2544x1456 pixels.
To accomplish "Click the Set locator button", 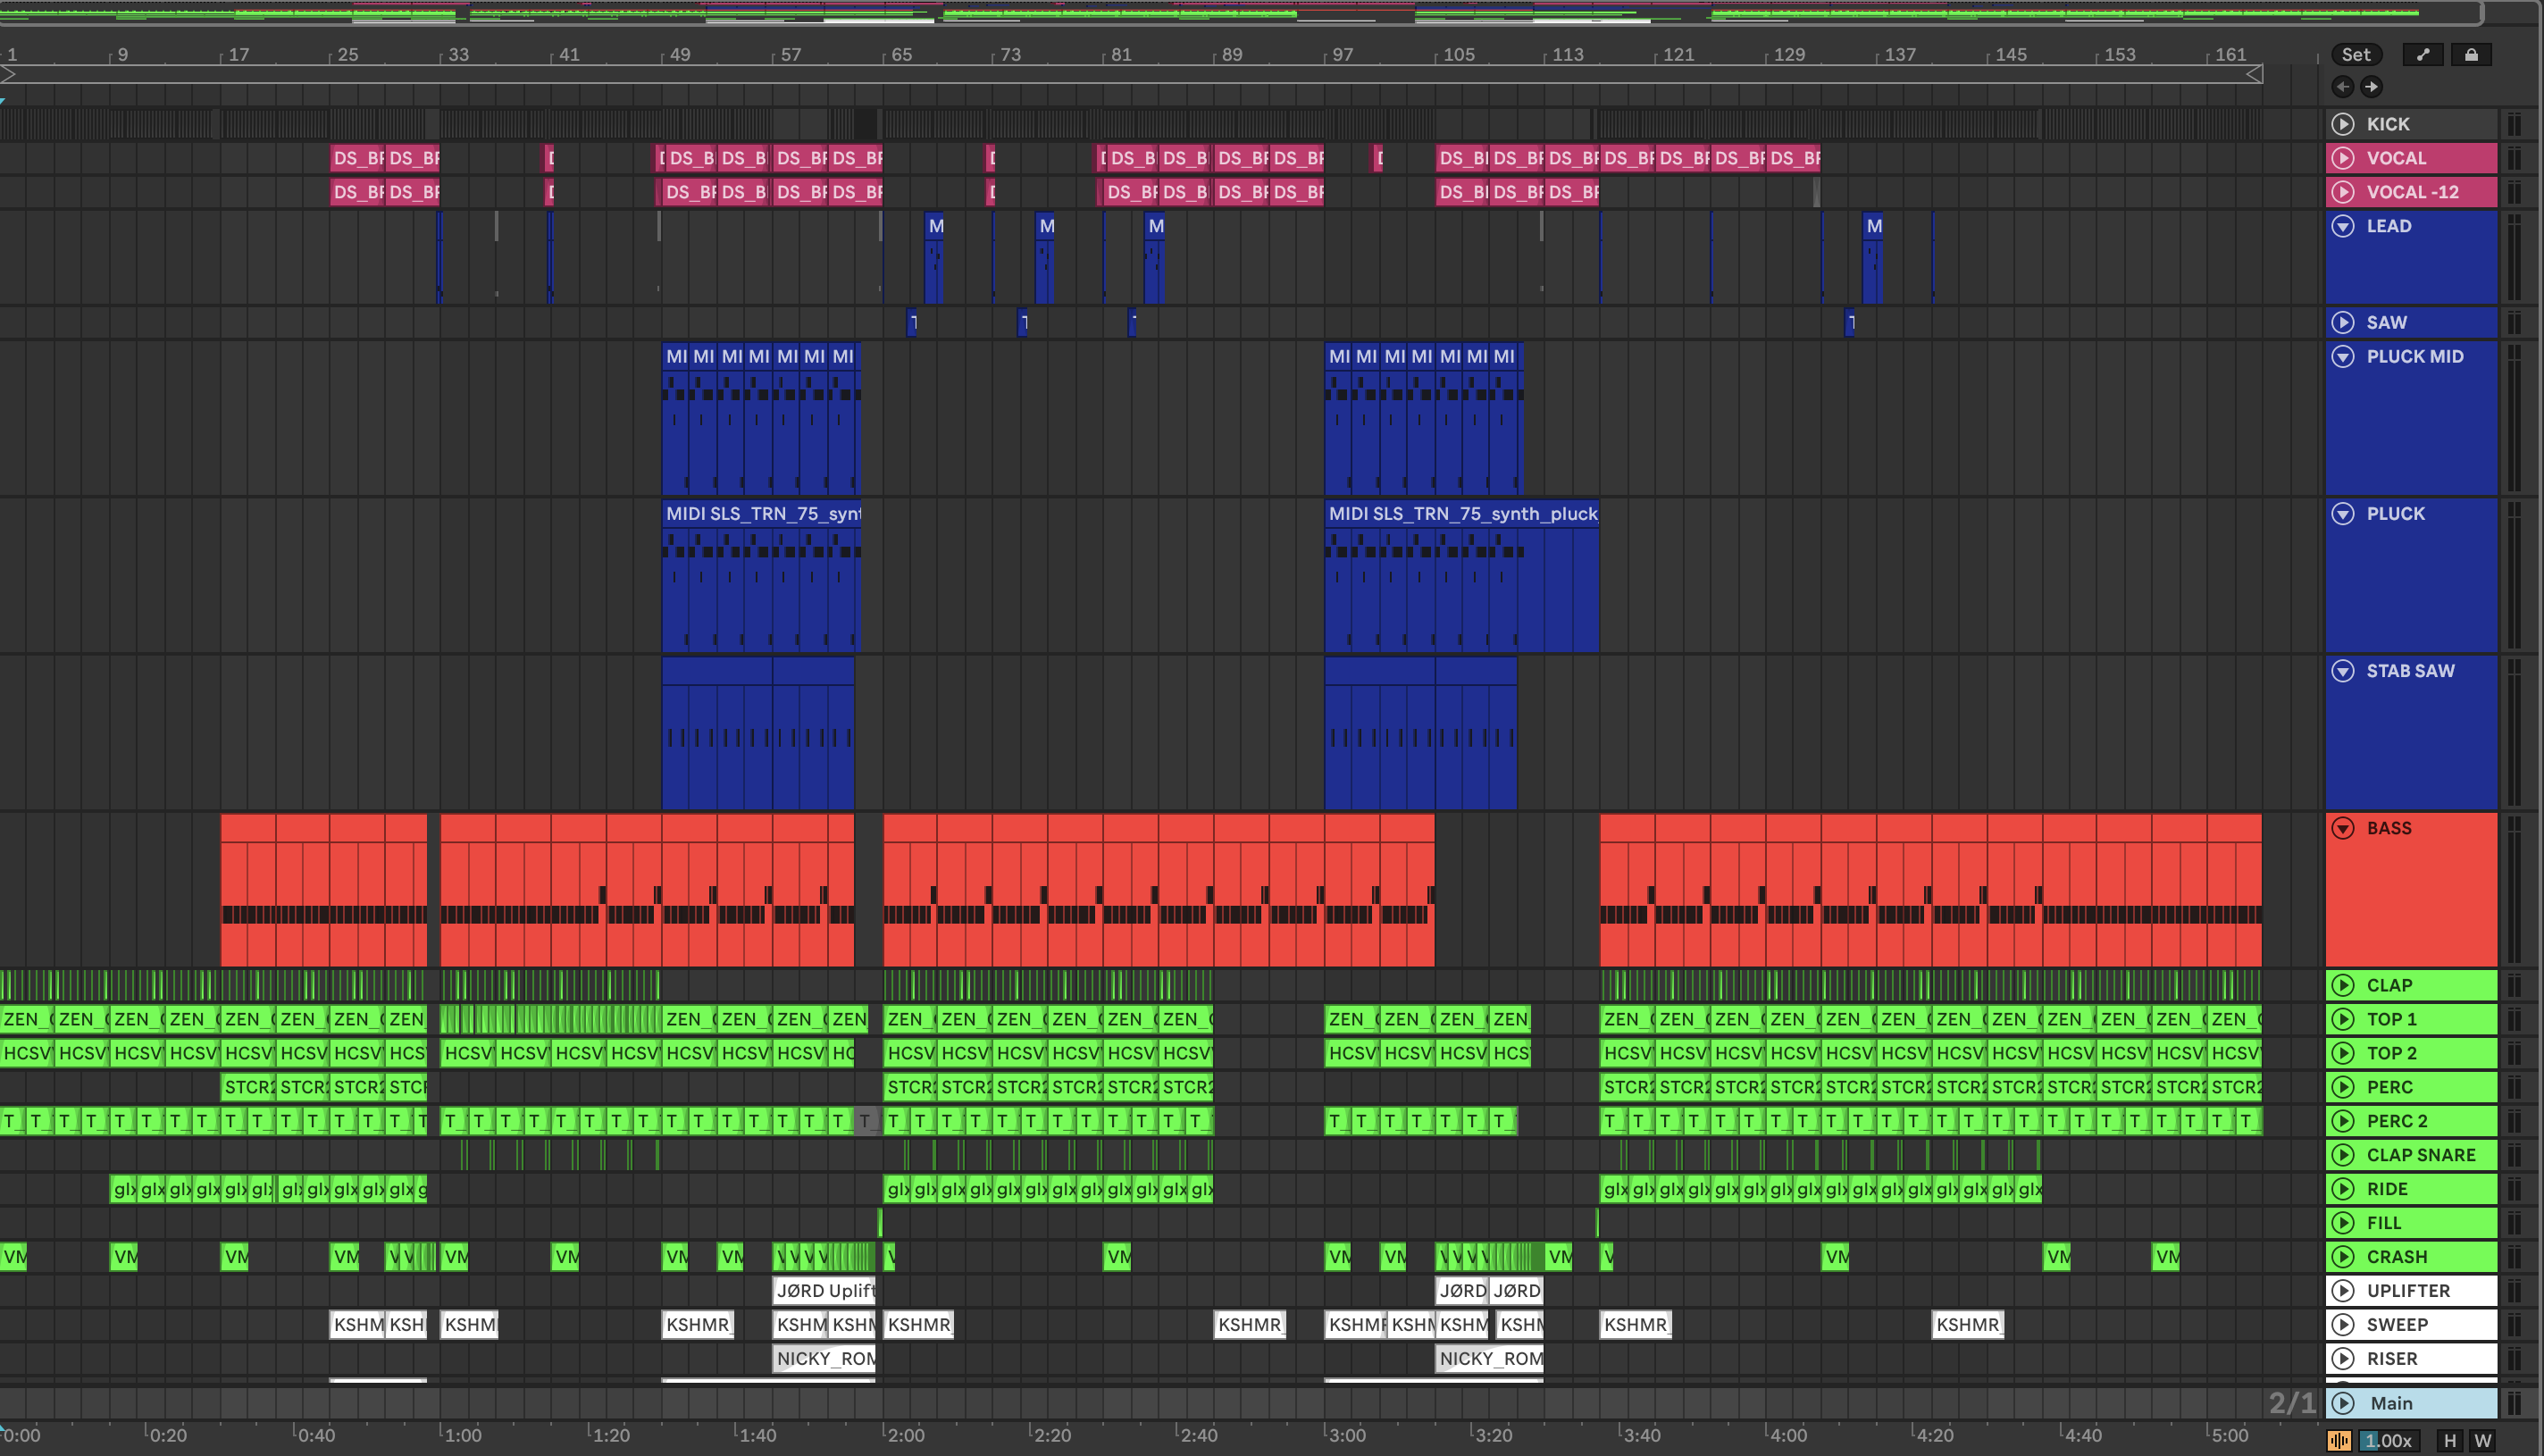I will [2356, 55].
